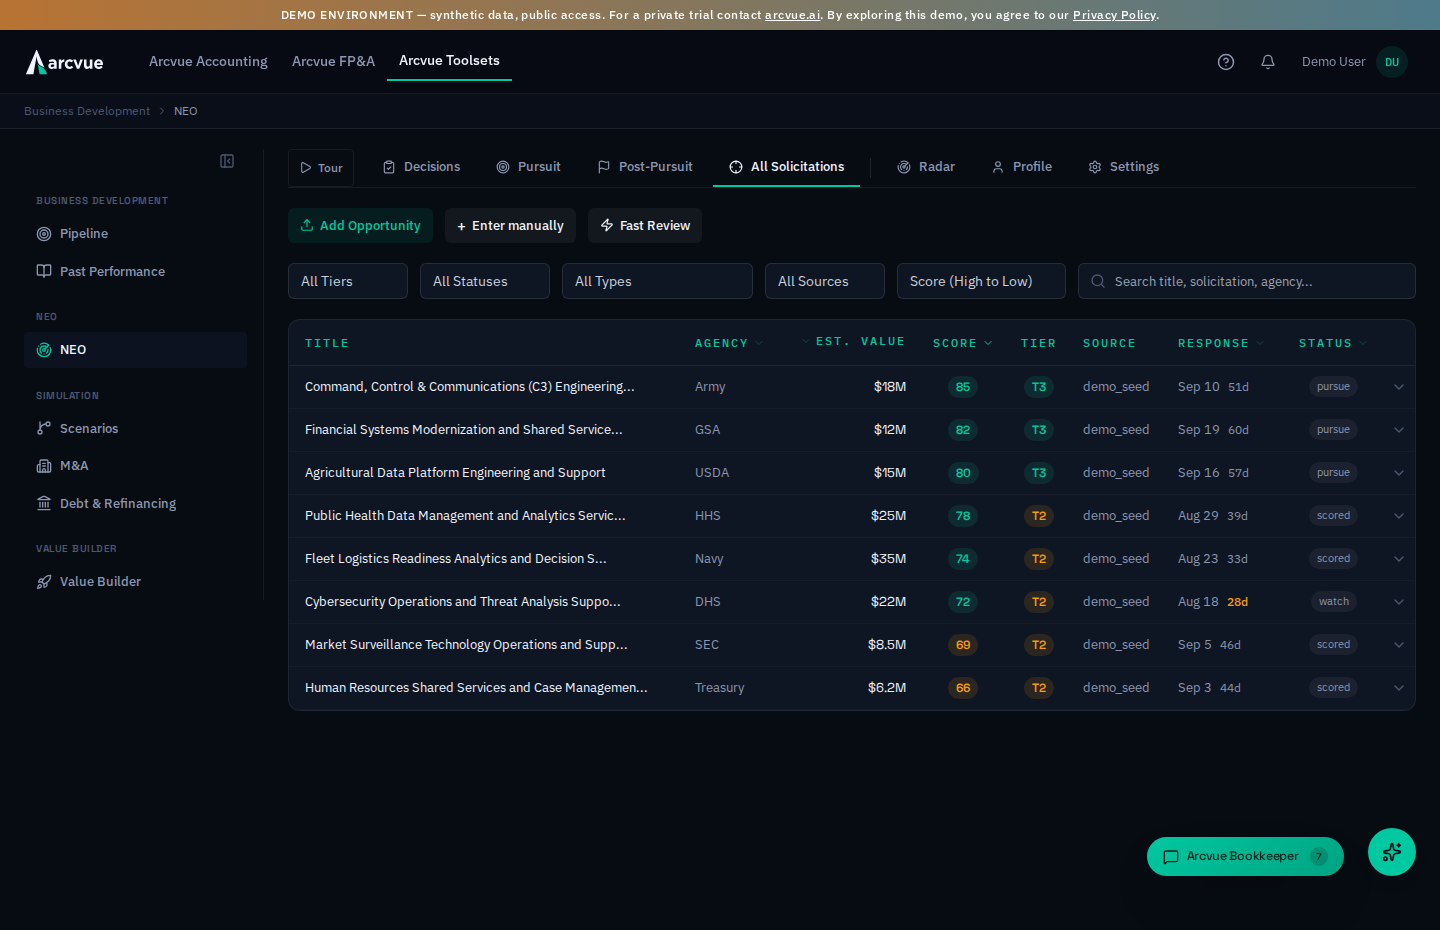Open the AI sparkle assistant button
This screenshot has width=1440, height=930.
[1392, 852]
